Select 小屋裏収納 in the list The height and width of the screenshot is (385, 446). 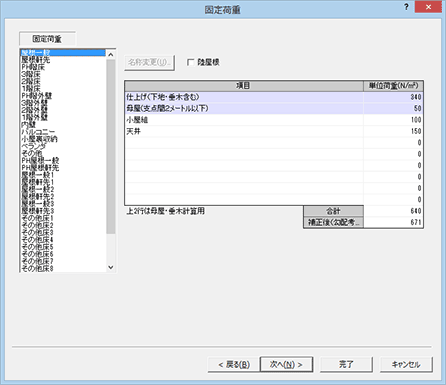63,139
